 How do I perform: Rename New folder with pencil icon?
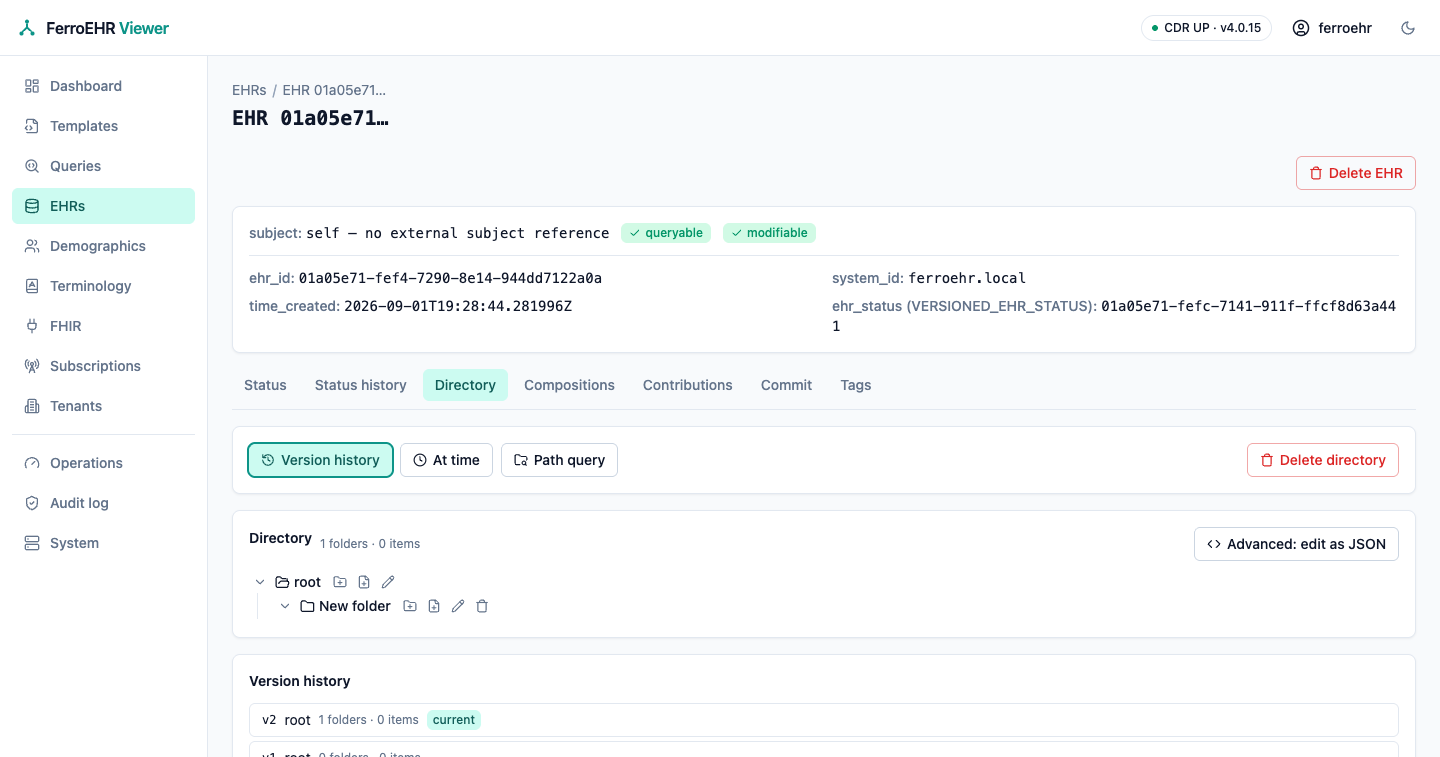pos(458,606)
